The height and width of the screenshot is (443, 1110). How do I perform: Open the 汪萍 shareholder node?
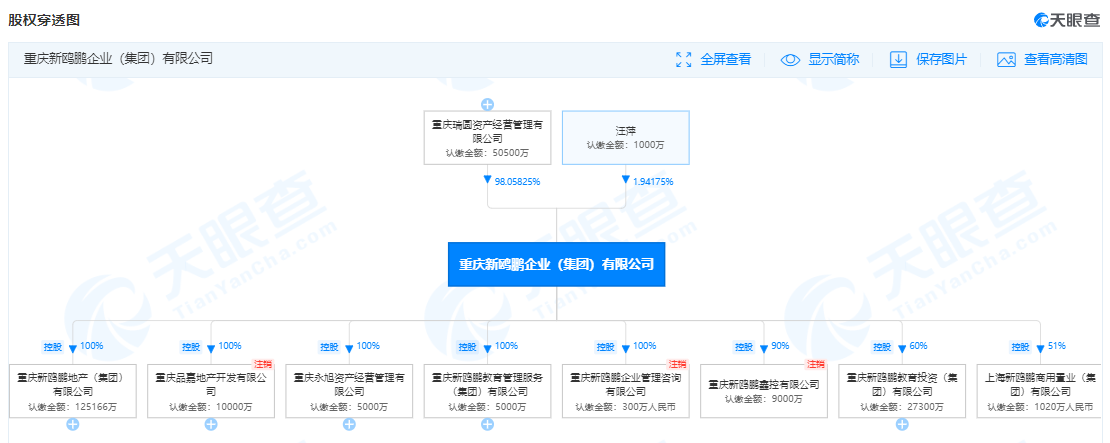pos(626,138)
